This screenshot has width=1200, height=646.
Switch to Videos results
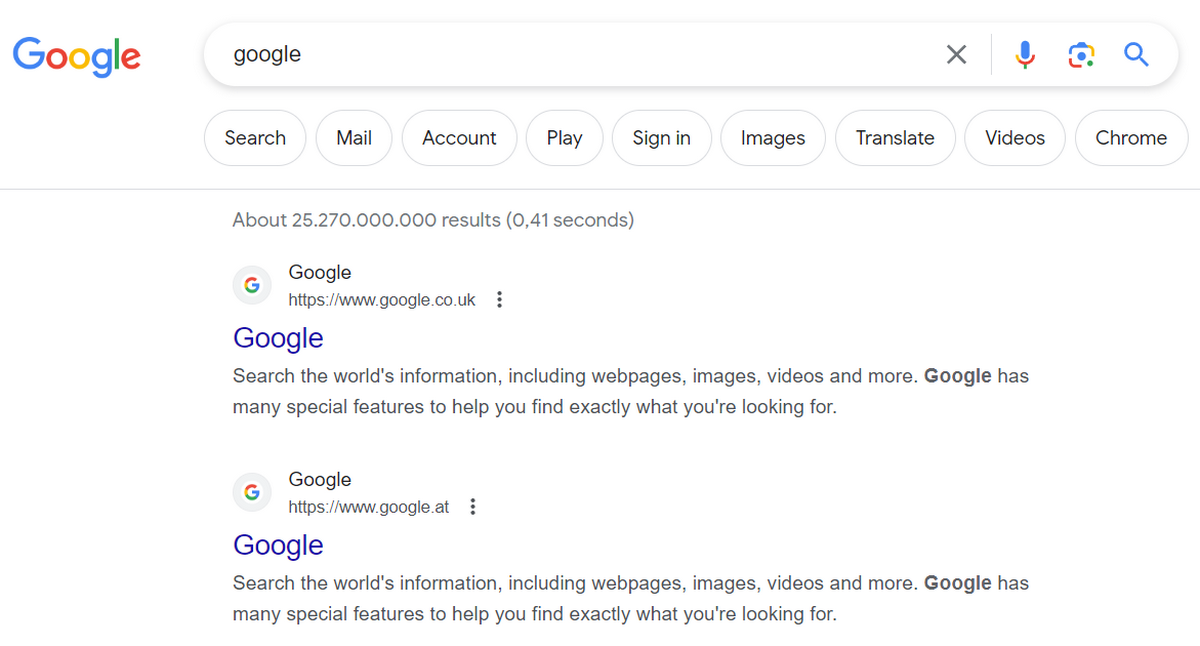tap(1014, 138)
